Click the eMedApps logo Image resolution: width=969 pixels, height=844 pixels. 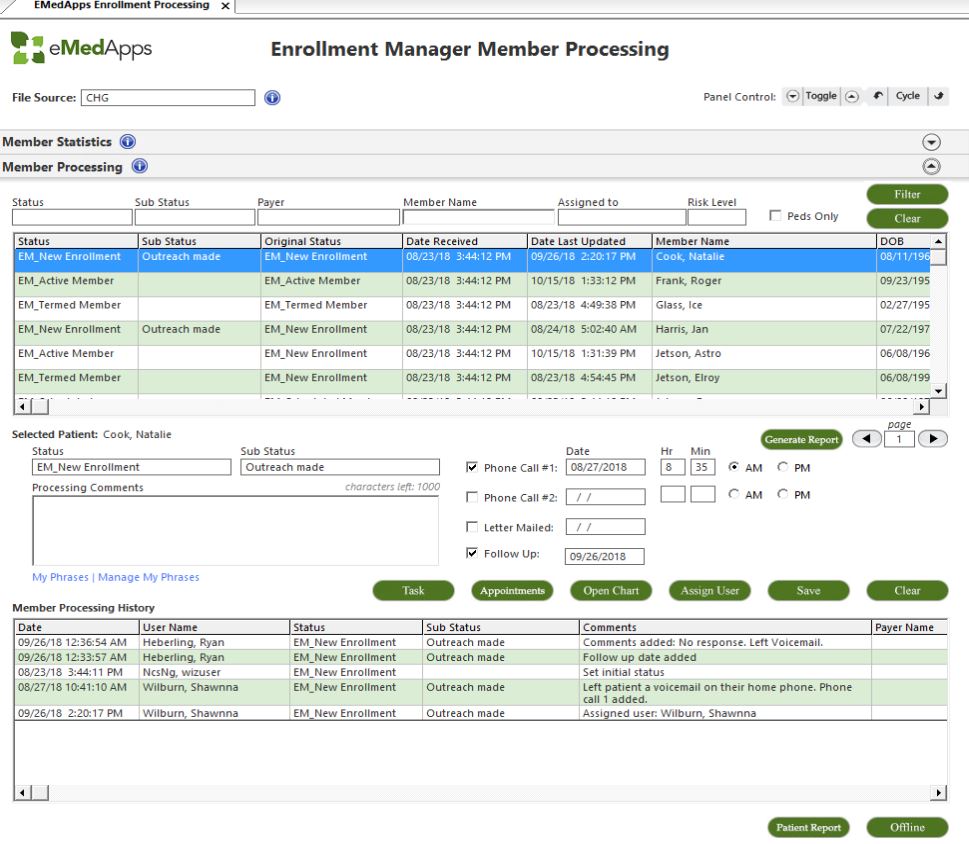pos(81,48)
